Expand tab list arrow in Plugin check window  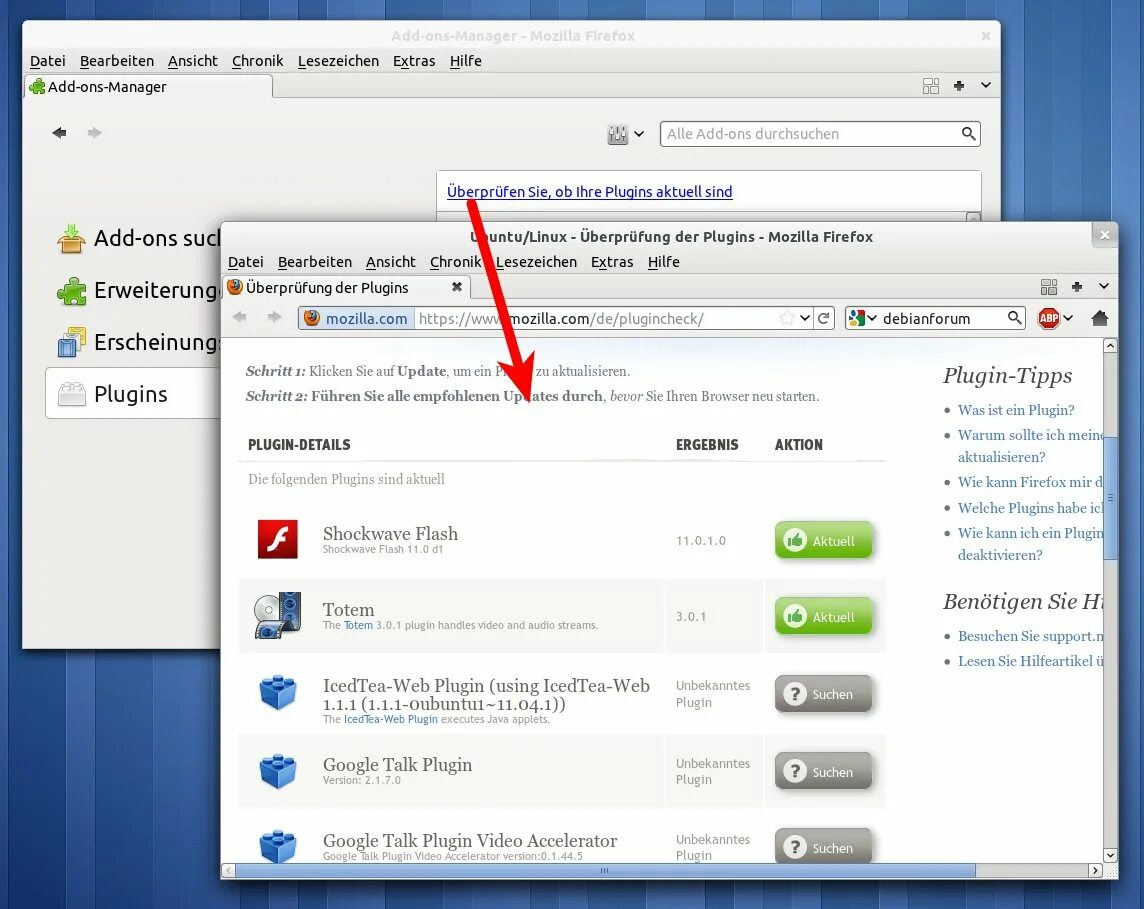[1104, 286]
